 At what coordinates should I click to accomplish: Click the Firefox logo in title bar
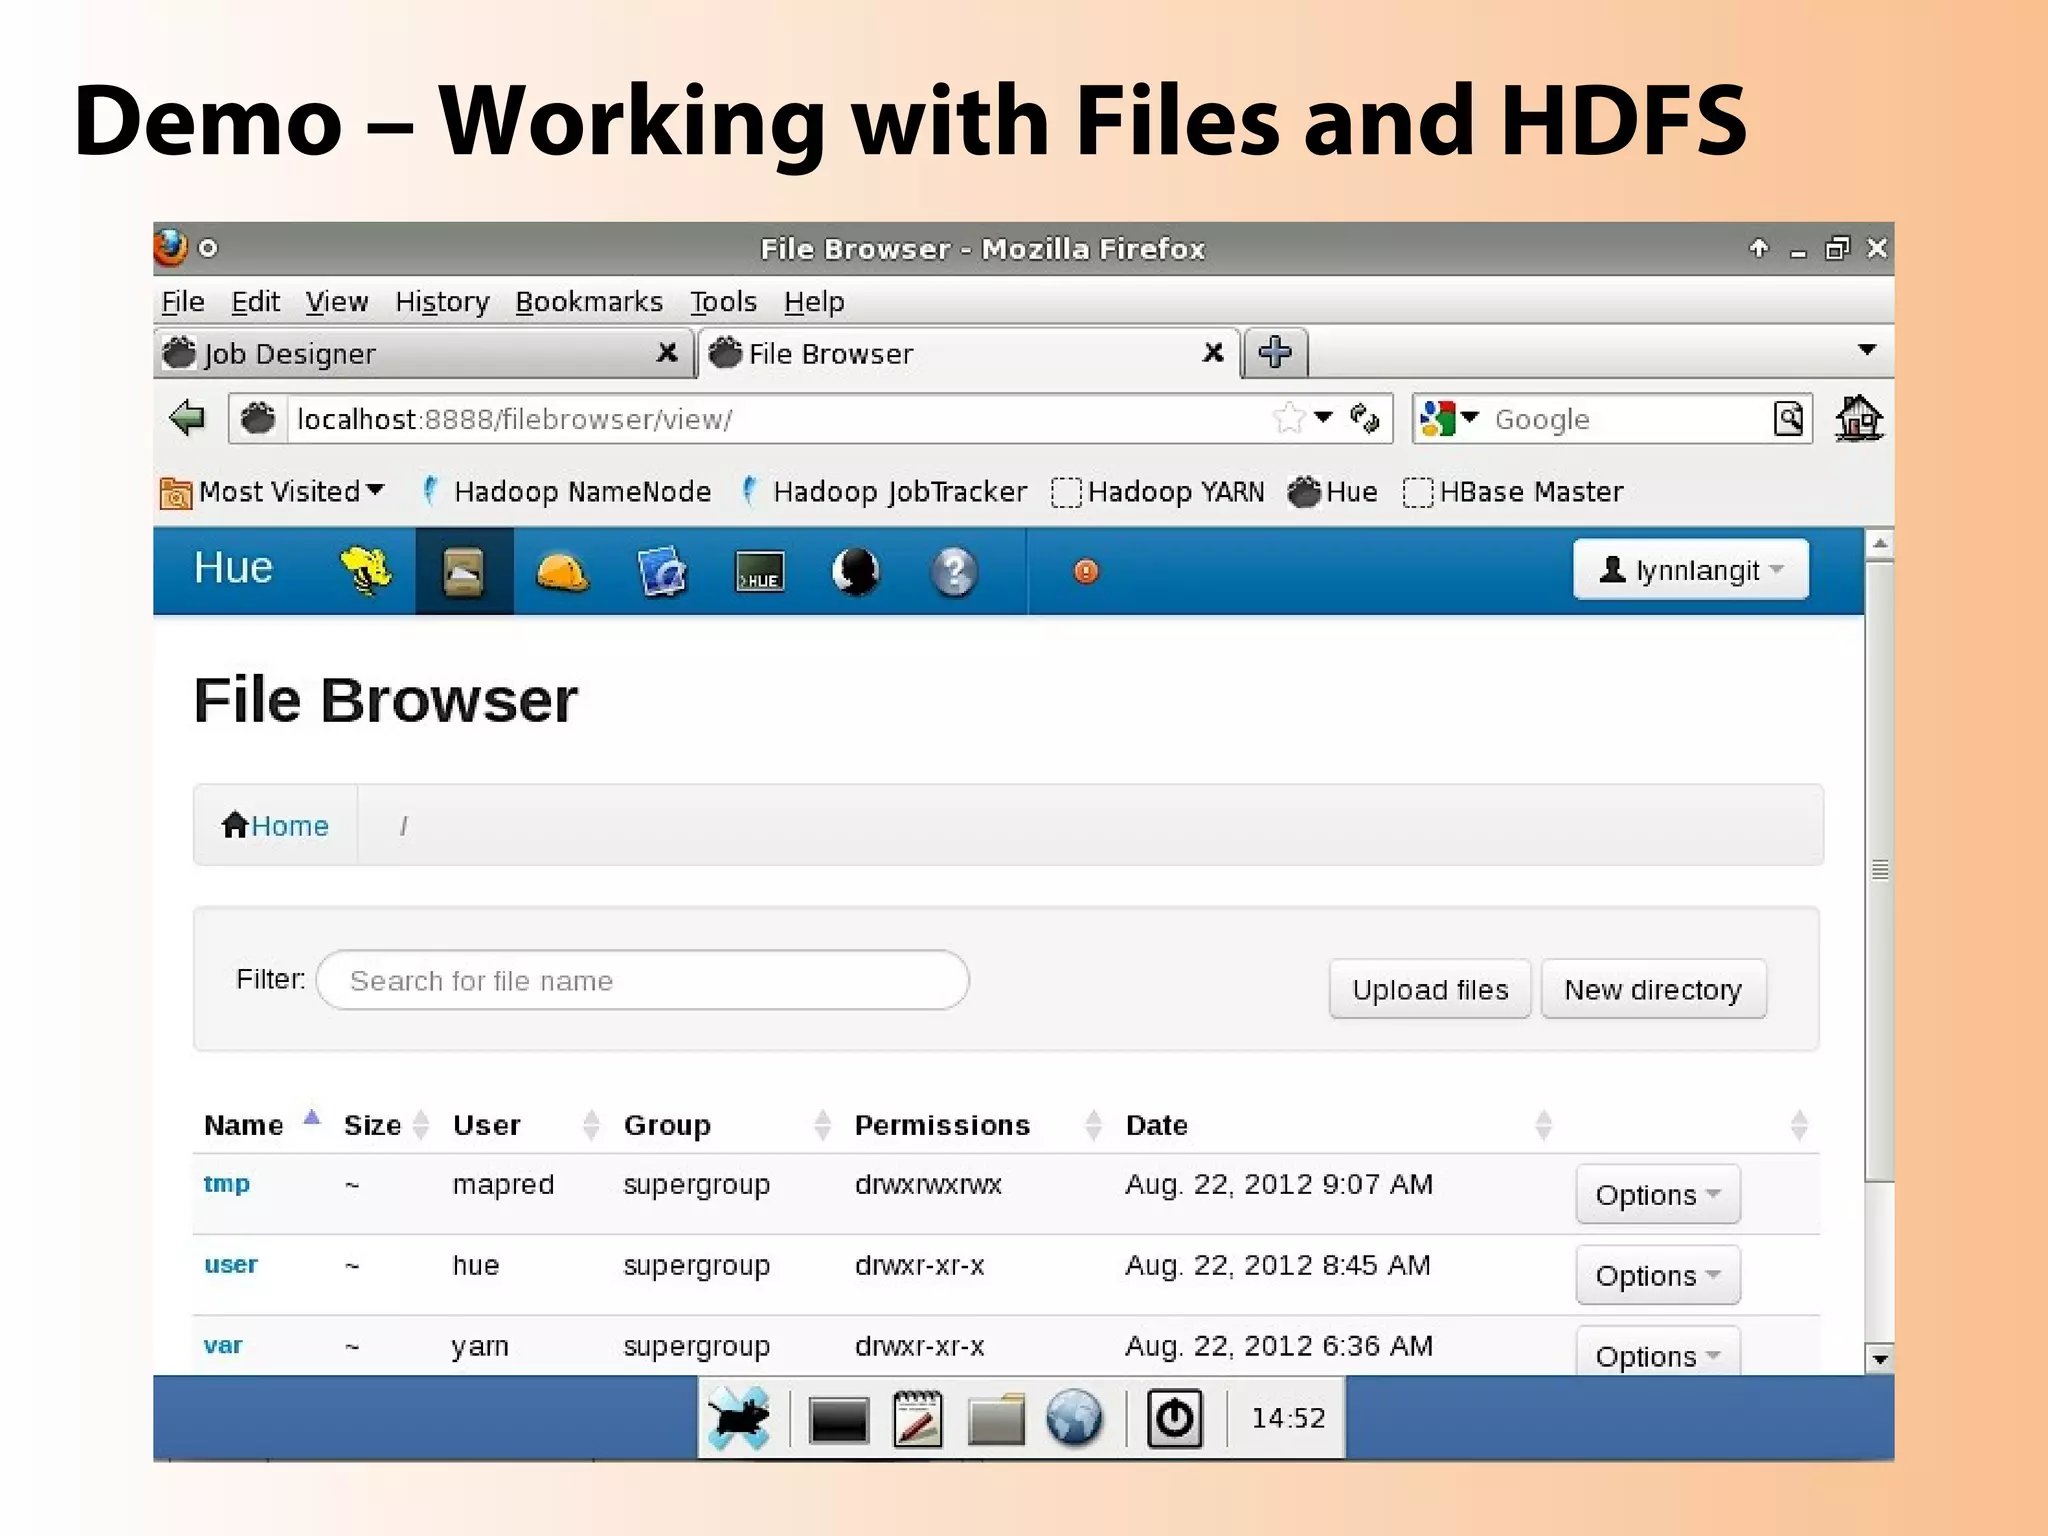tap(170, 247)
